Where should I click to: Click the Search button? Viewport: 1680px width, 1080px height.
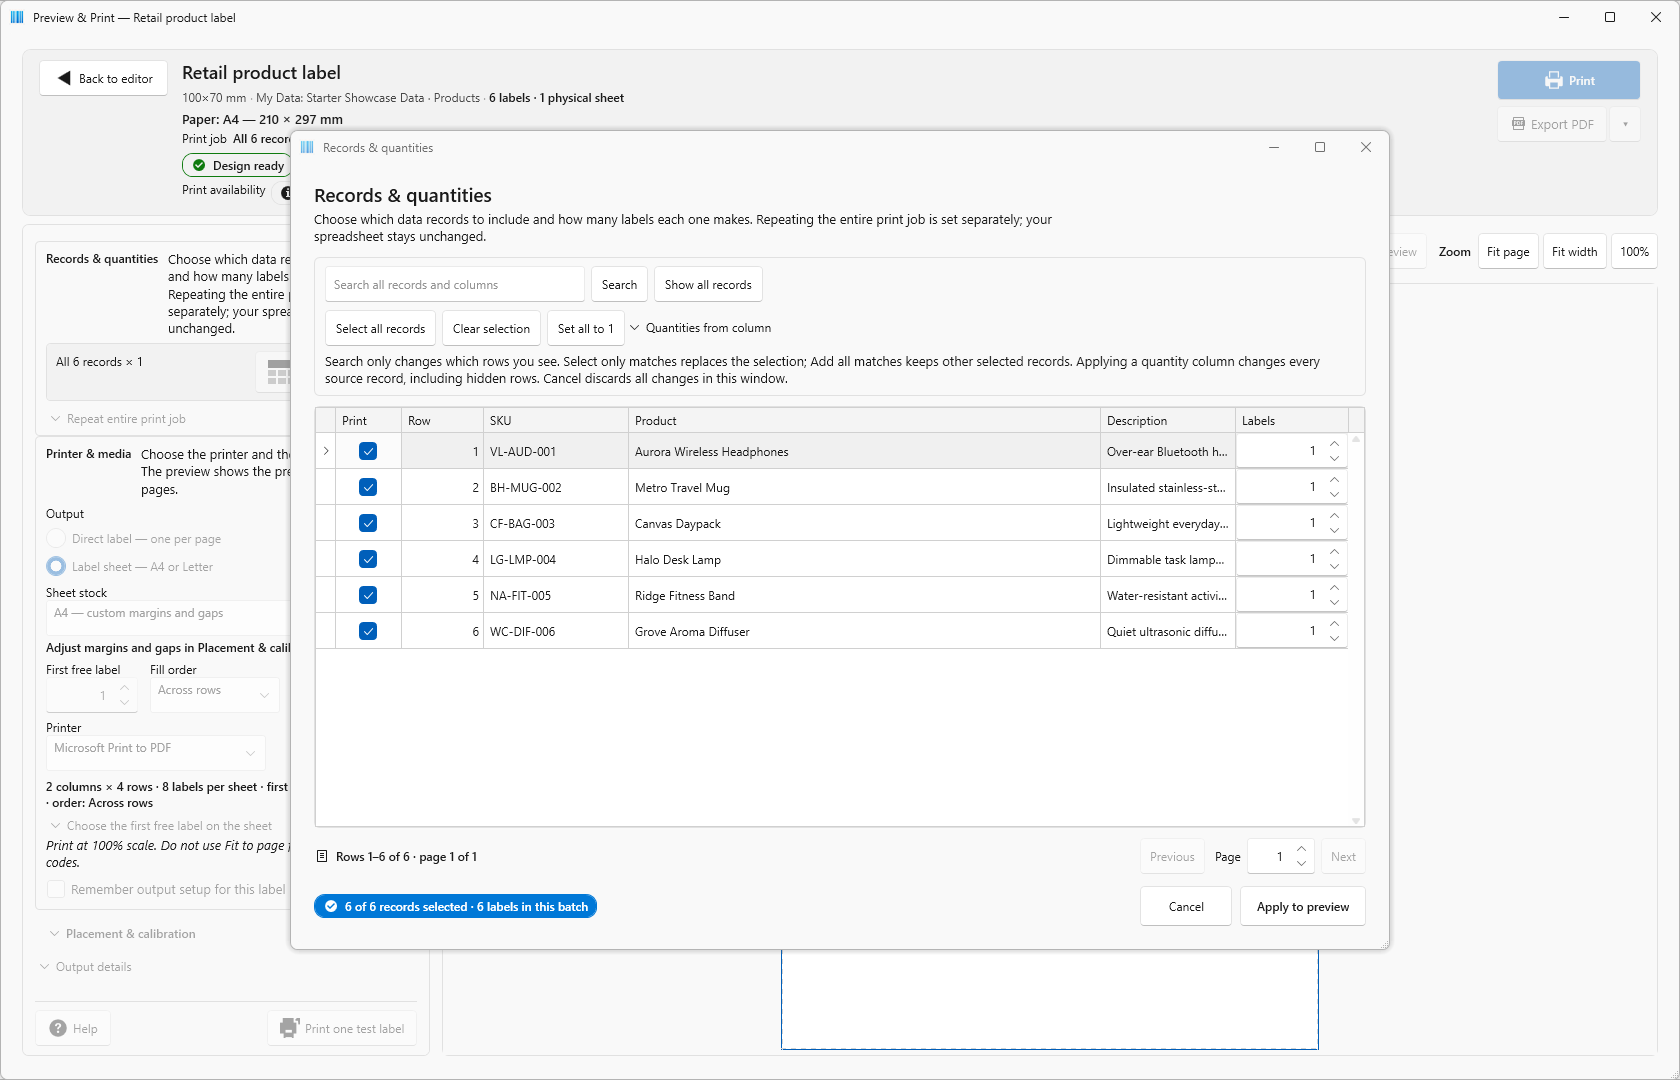pos(619,284)
